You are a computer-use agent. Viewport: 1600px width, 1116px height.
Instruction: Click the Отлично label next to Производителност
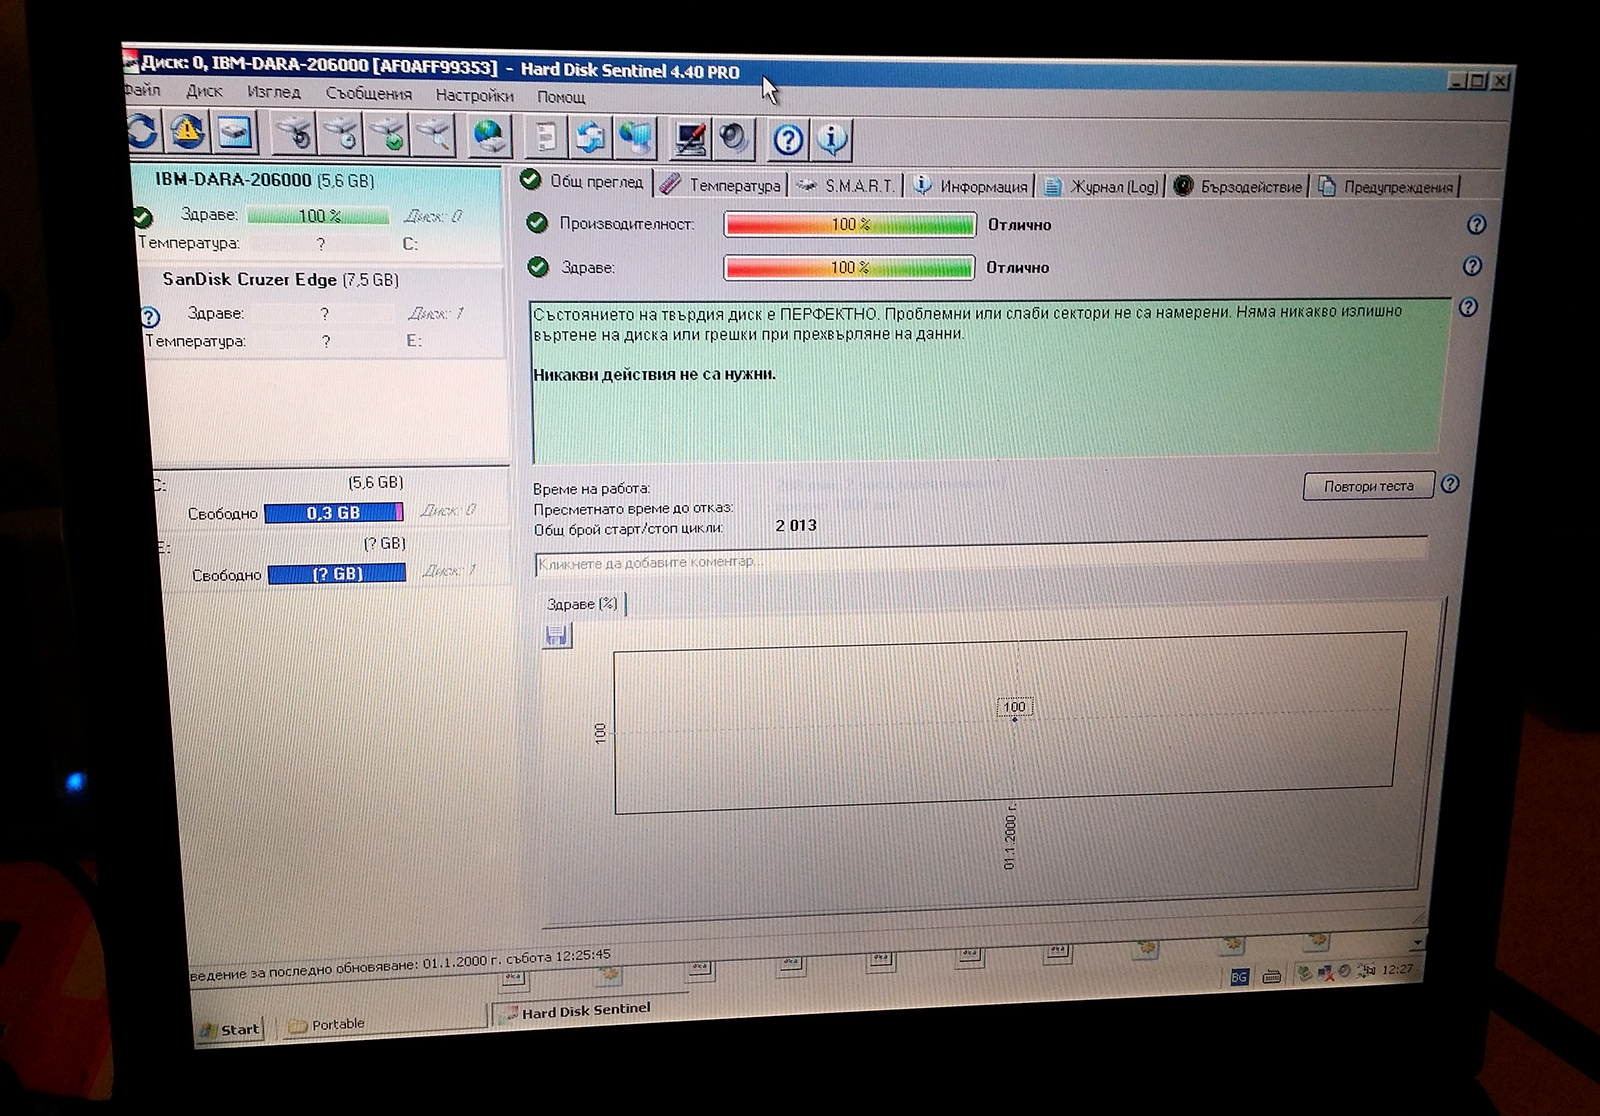1019,225
